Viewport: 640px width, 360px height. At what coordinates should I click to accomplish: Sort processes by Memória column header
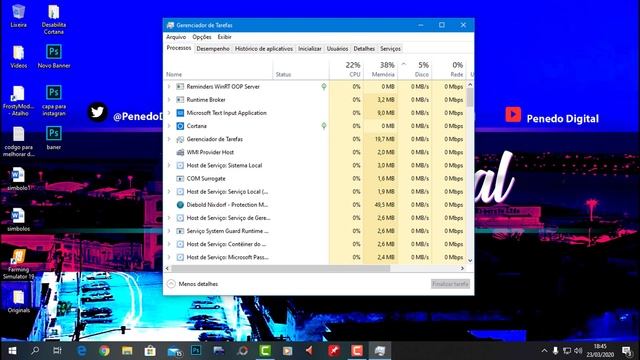click(380, 69)
